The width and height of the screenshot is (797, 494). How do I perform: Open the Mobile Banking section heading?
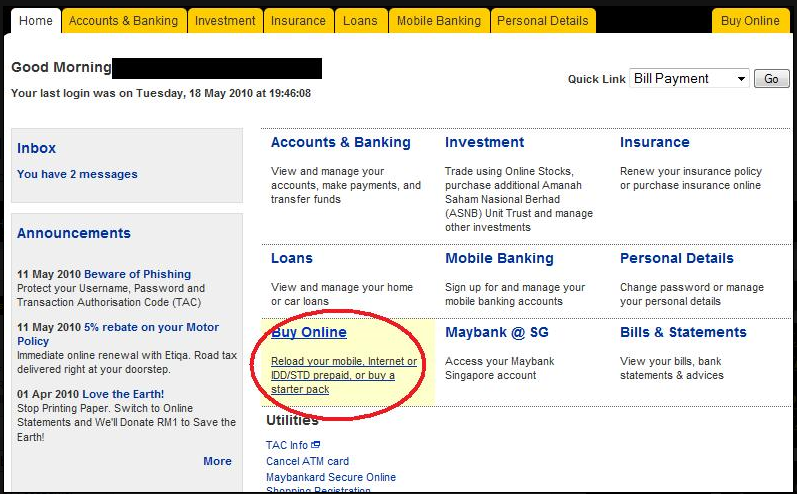tap(499, 258)
